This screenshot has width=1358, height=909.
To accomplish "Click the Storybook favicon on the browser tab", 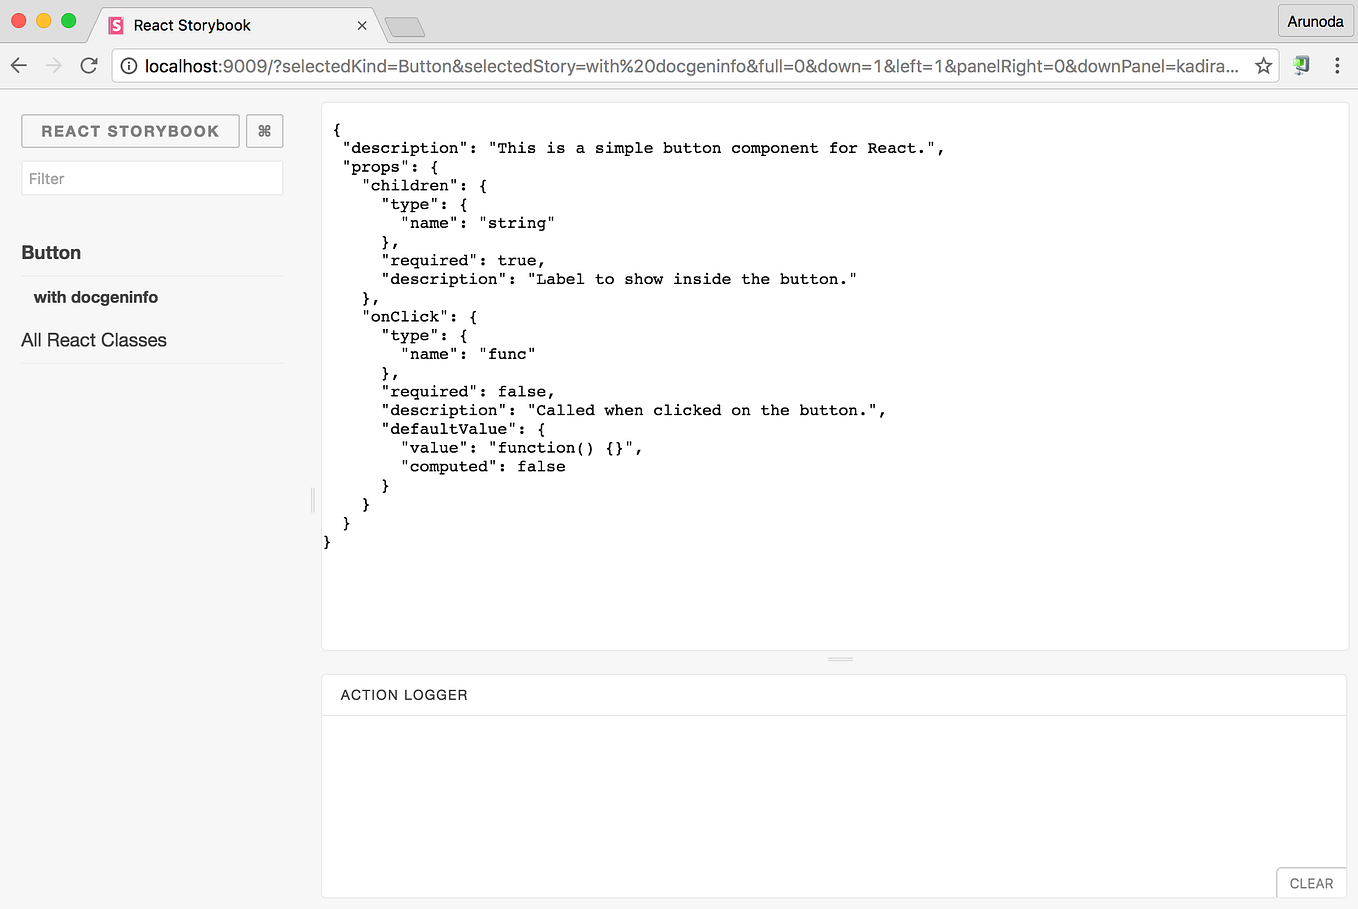I will point(115,25).
